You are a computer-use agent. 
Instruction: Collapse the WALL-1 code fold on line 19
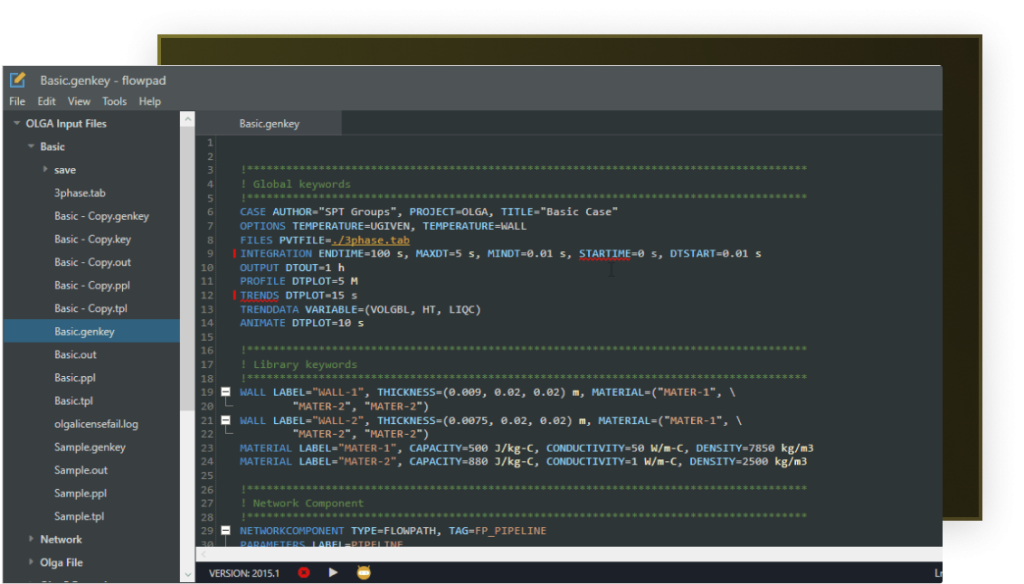[226, 392]
